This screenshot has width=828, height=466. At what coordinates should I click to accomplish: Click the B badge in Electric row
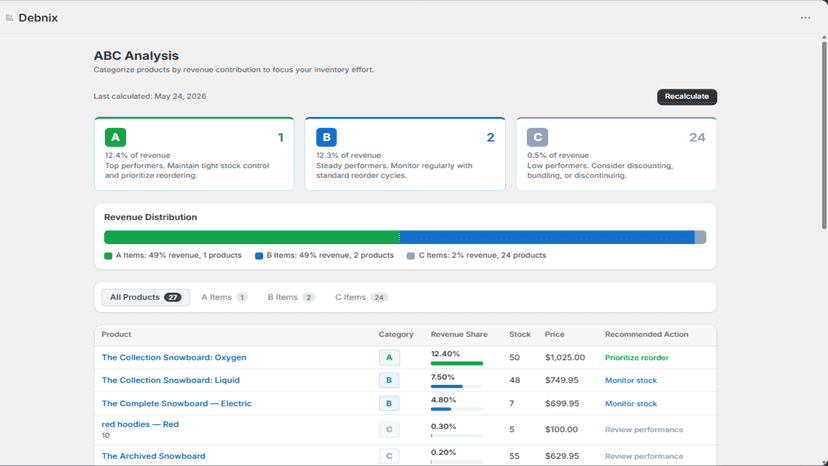389,404
